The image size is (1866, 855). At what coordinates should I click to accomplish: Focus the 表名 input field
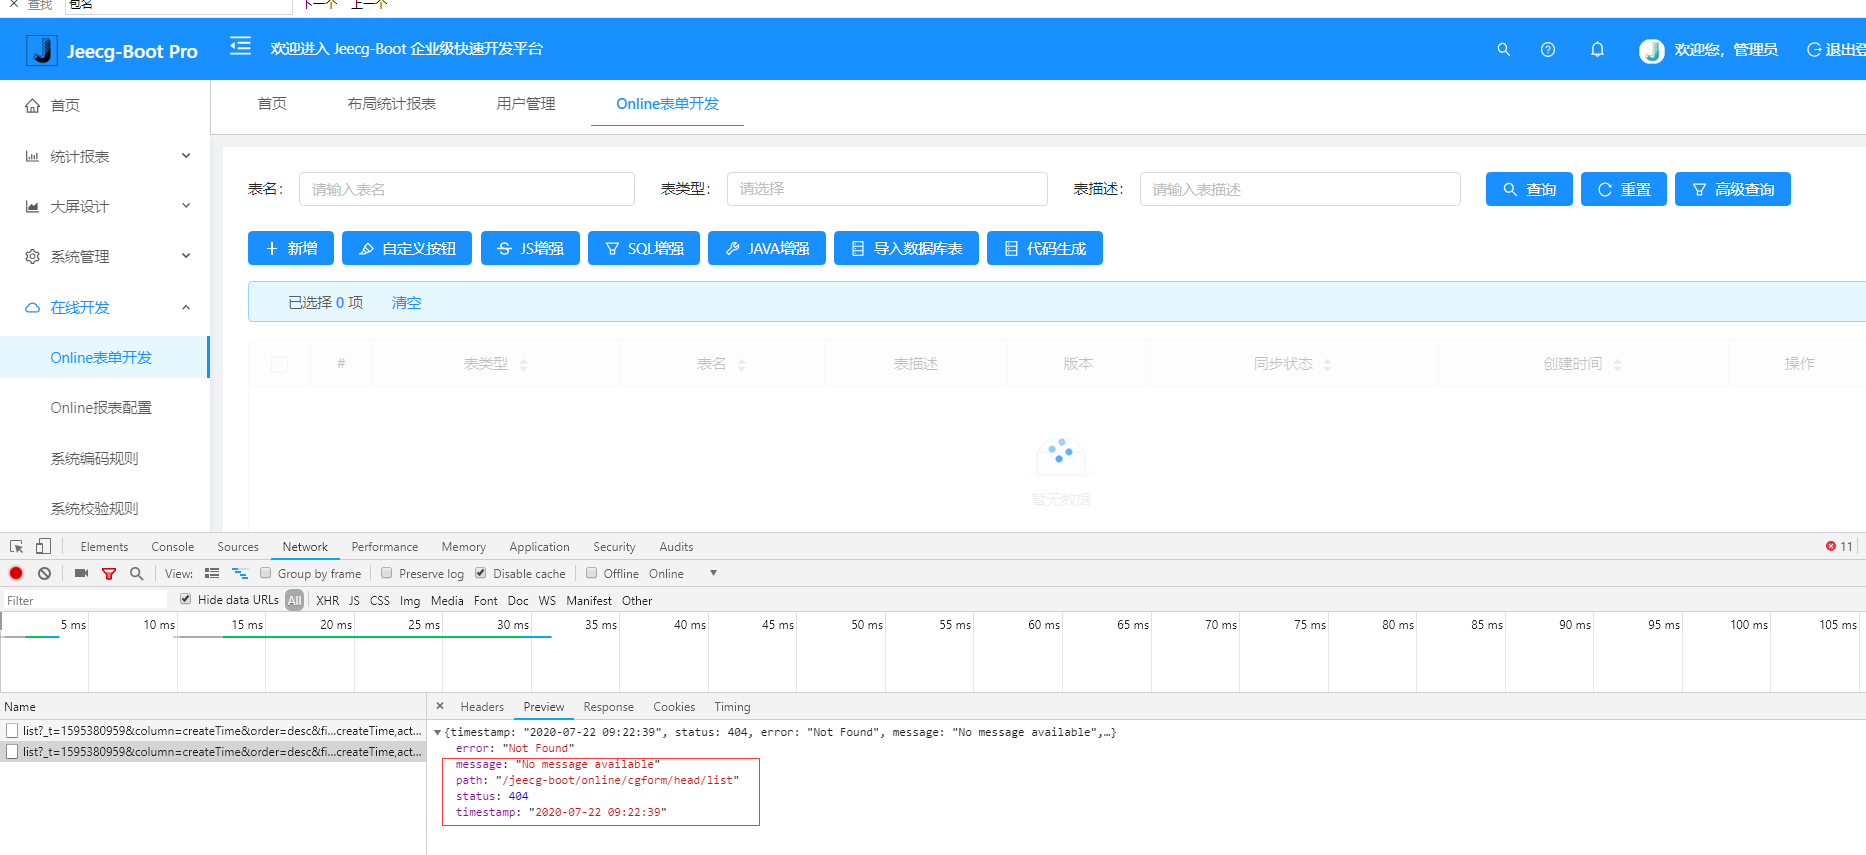tap(467, 189)
